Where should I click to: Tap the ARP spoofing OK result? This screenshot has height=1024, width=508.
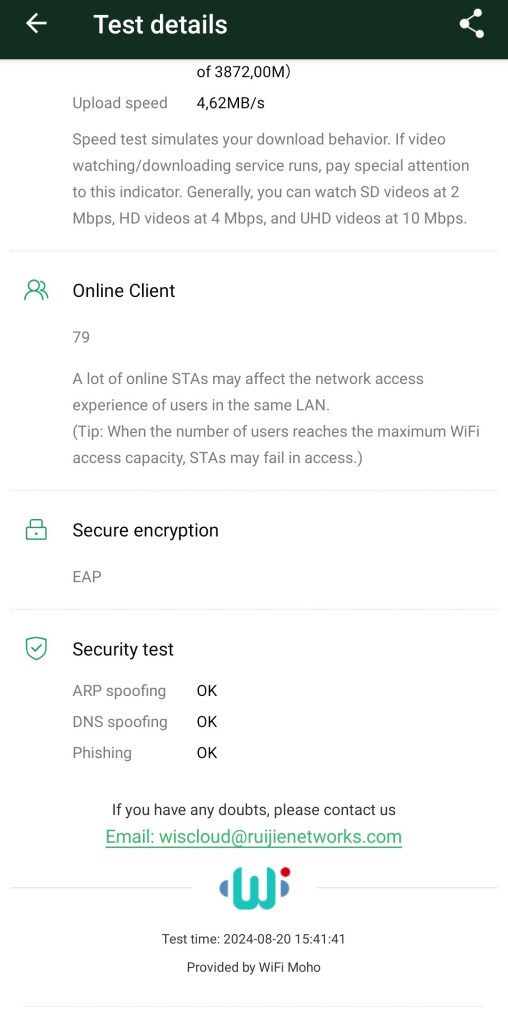click(206, 691)
